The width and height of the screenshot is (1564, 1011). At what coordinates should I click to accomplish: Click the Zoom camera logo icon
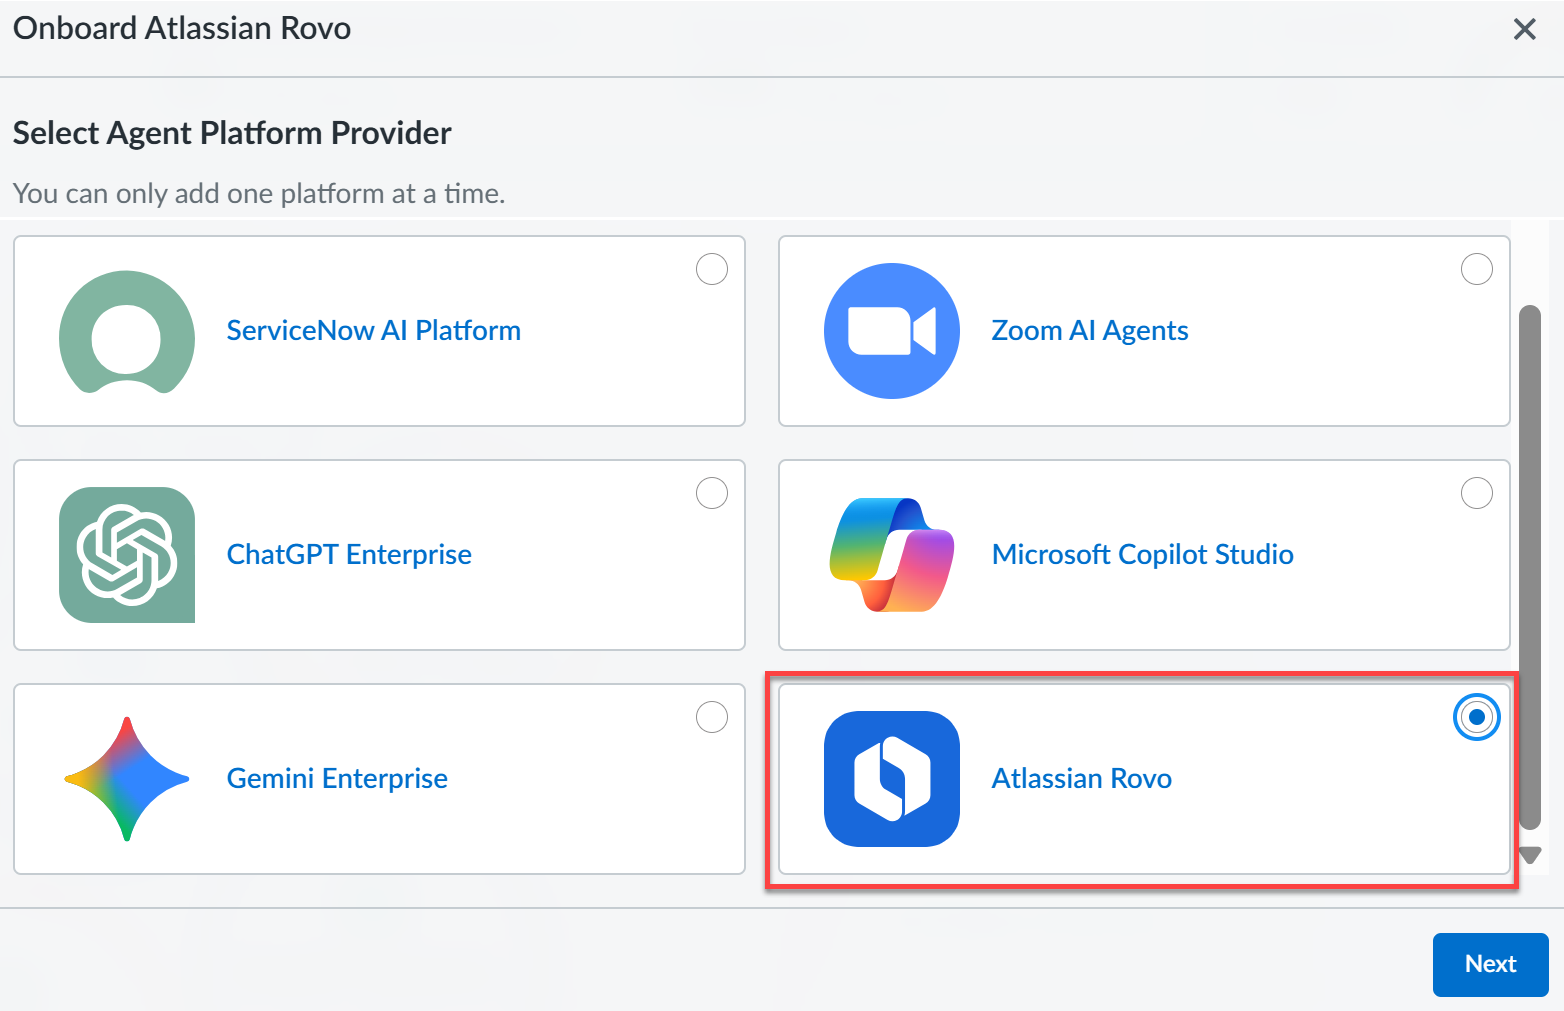click(x=891, y=331)
